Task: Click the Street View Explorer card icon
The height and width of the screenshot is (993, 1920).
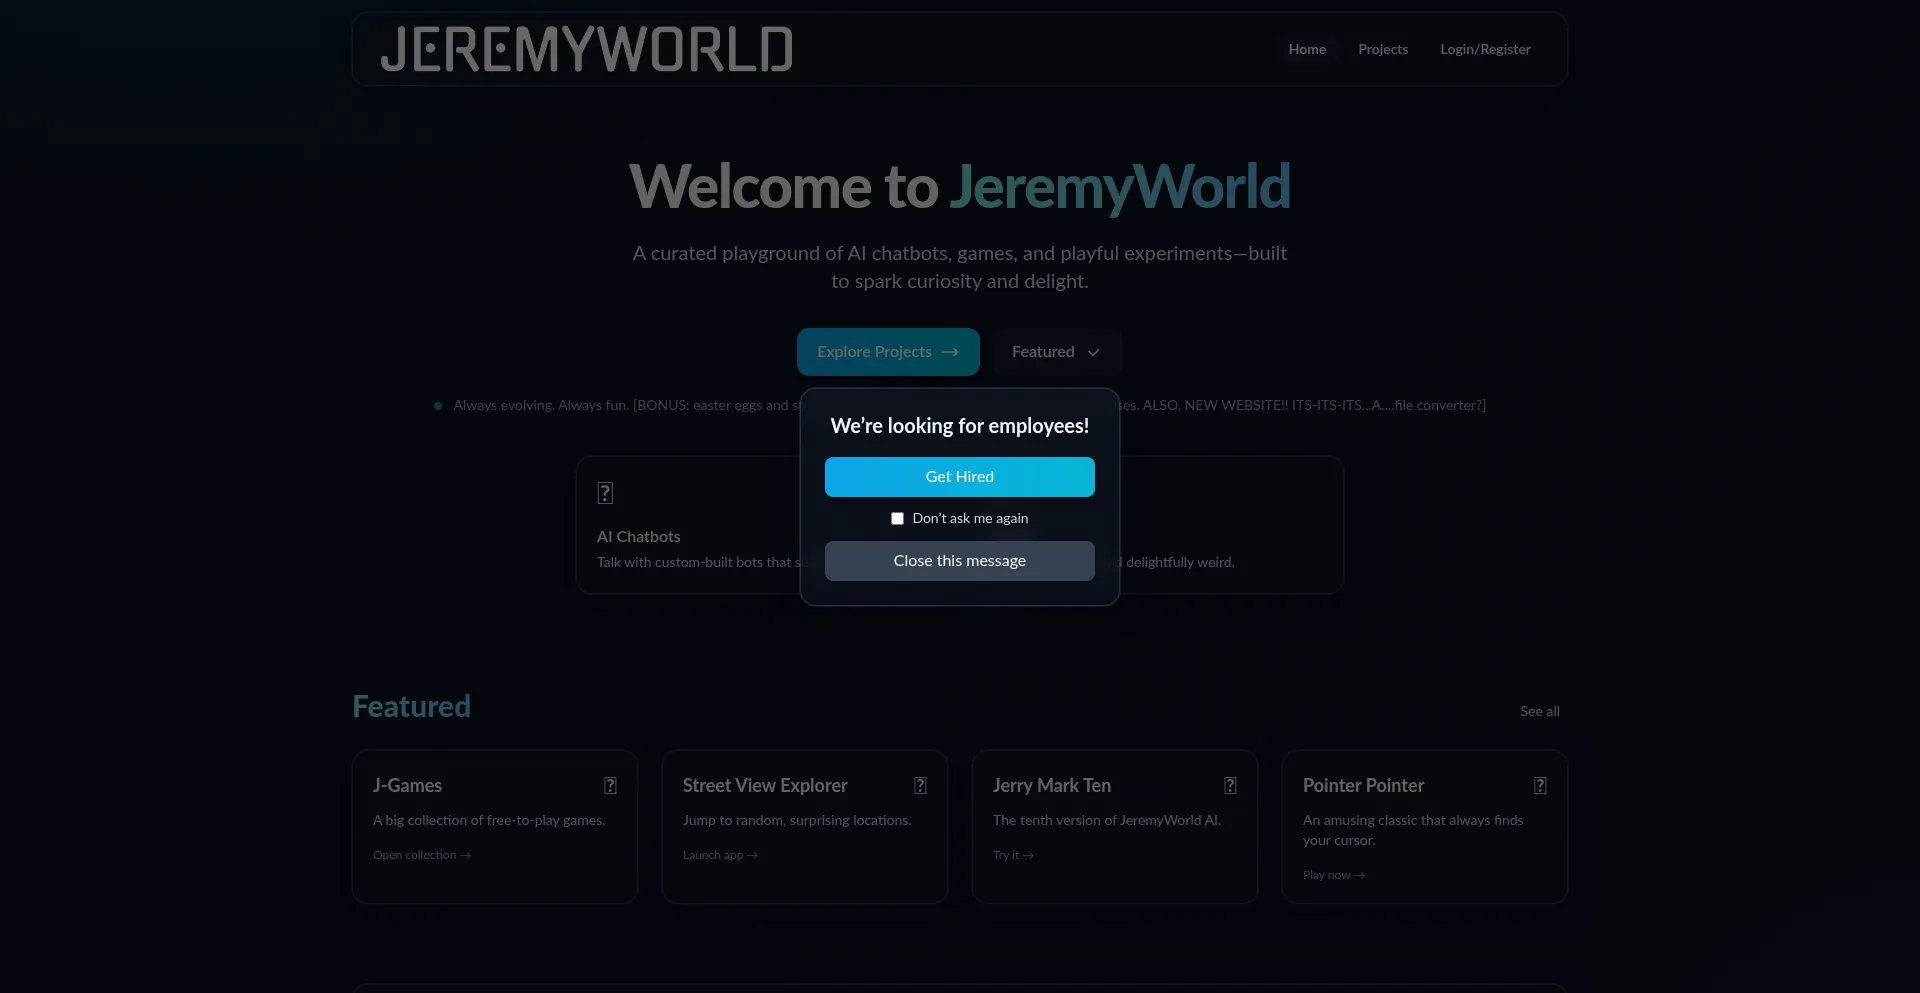Action: [x=920, y=786]
